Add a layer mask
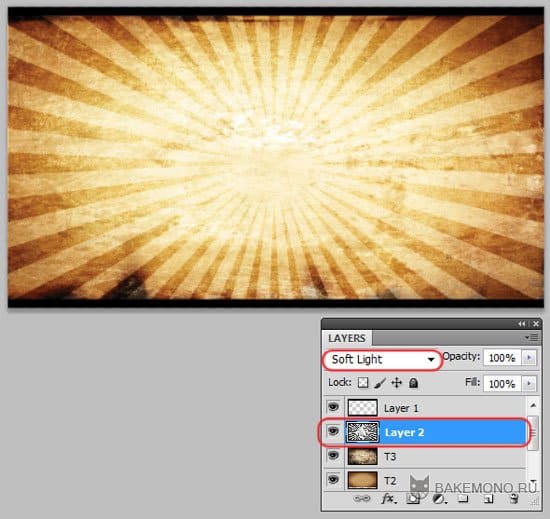 point(413,499)
